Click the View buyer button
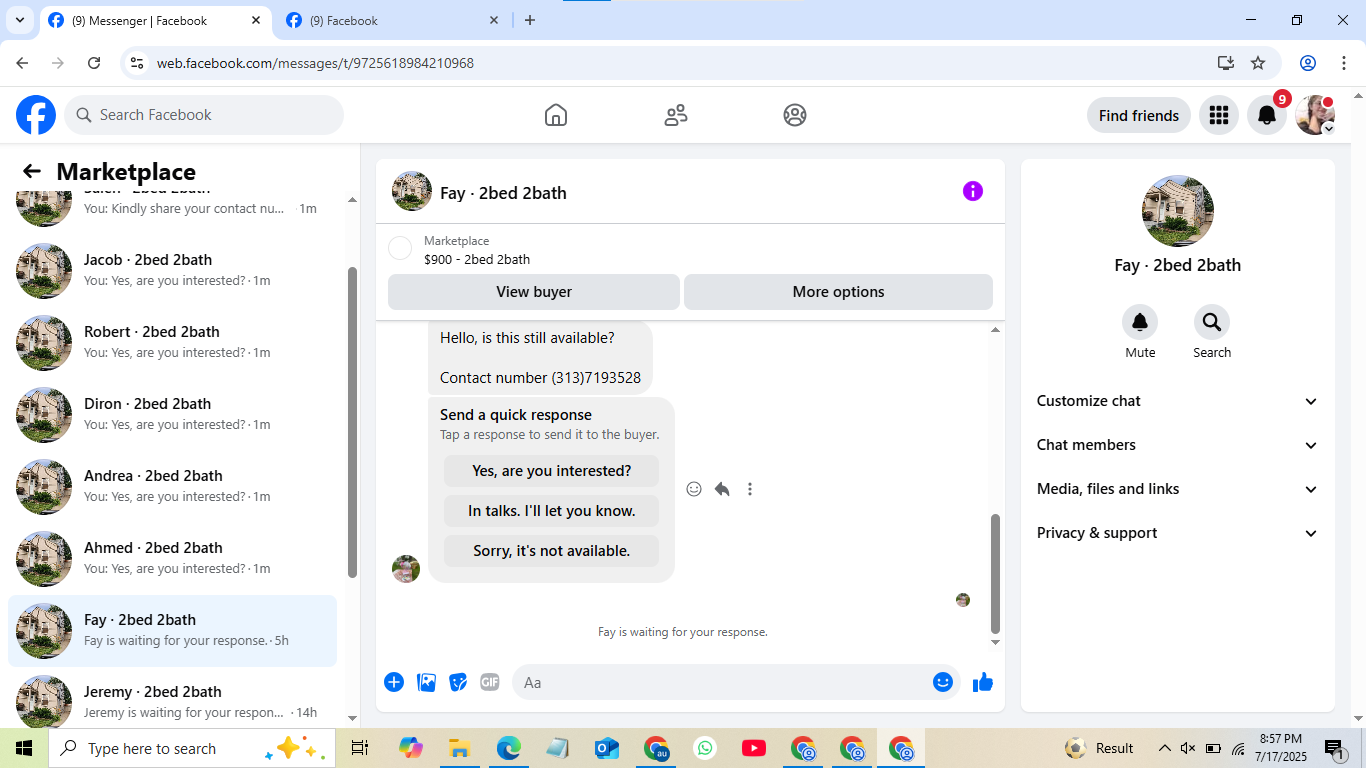Screen dimensions: 1366x768 [x=534, y=292]
